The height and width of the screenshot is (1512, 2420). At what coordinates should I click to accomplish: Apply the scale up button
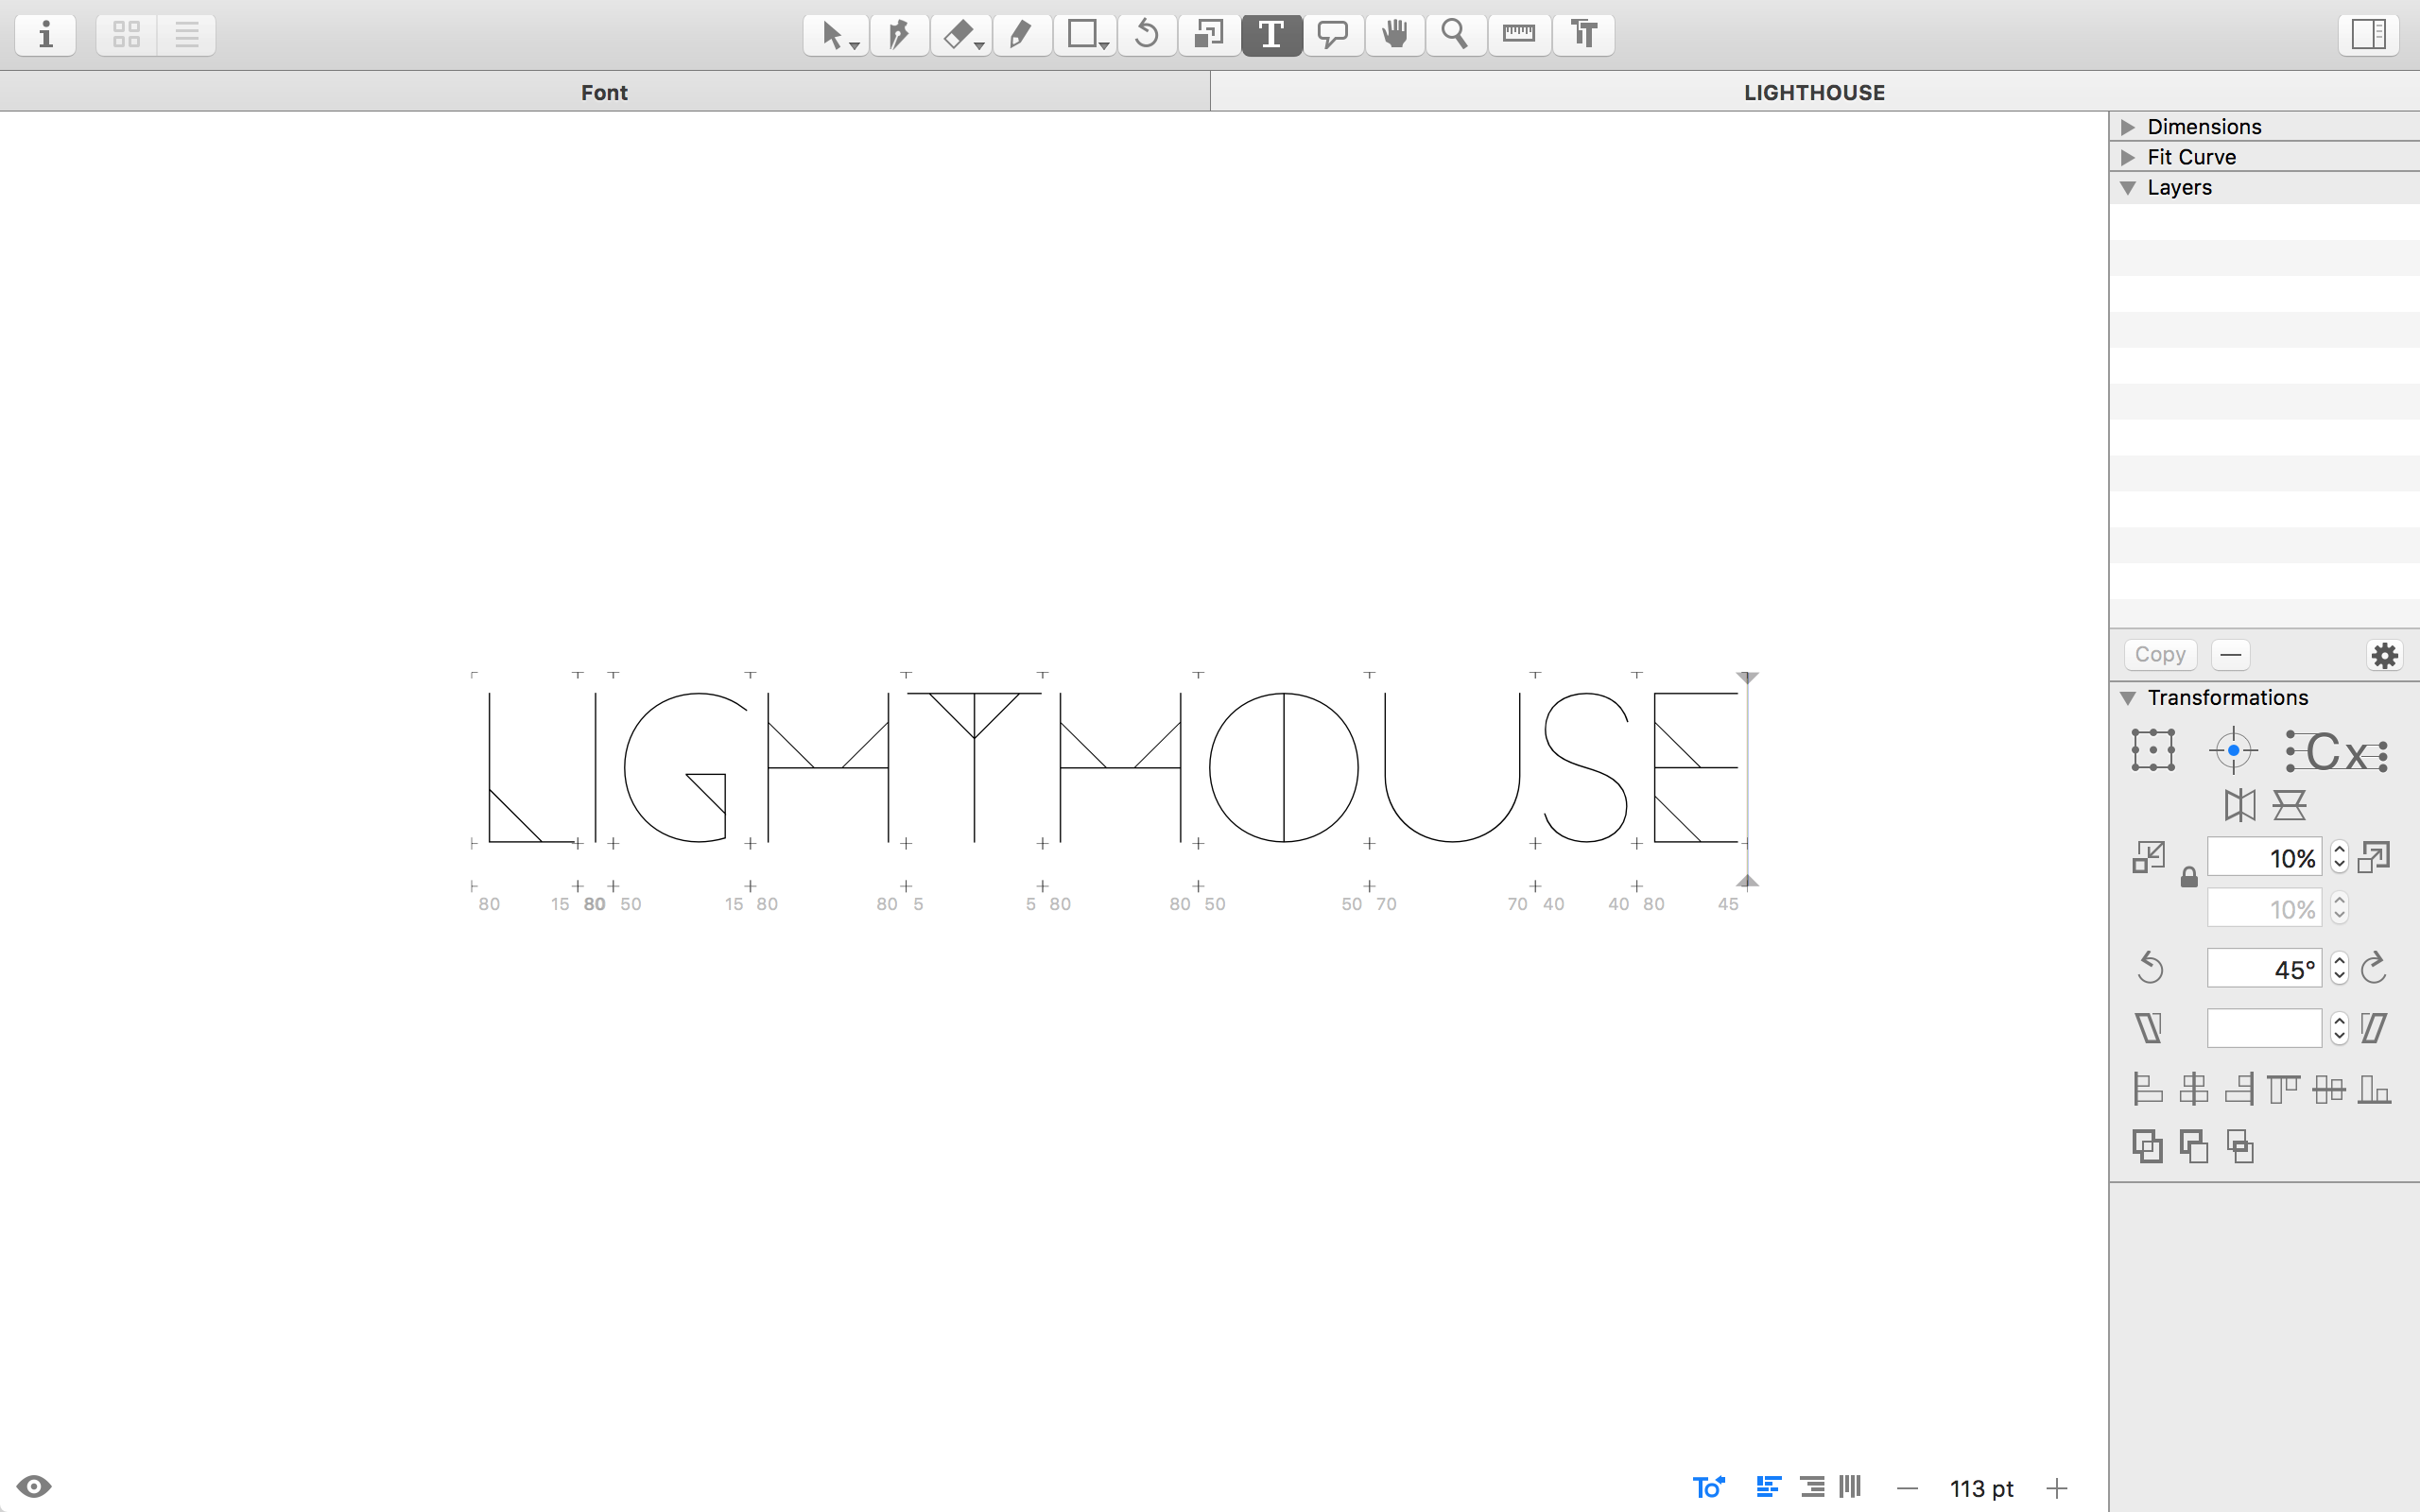2374,857
